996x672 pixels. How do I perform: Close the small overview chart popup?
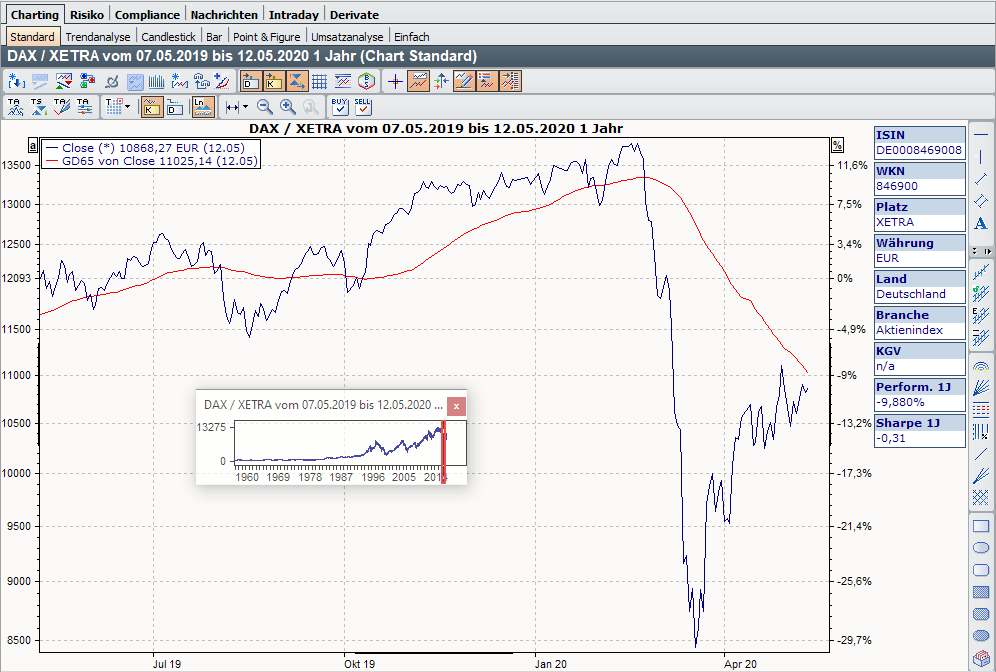[456, 405]
